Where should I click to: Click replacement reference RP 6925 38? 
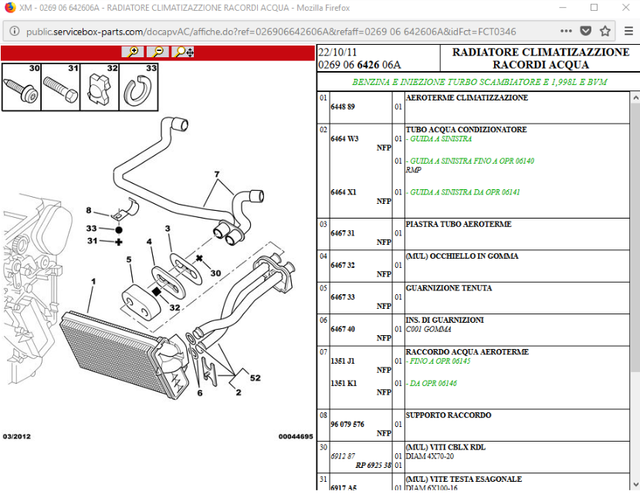point(373,465)
